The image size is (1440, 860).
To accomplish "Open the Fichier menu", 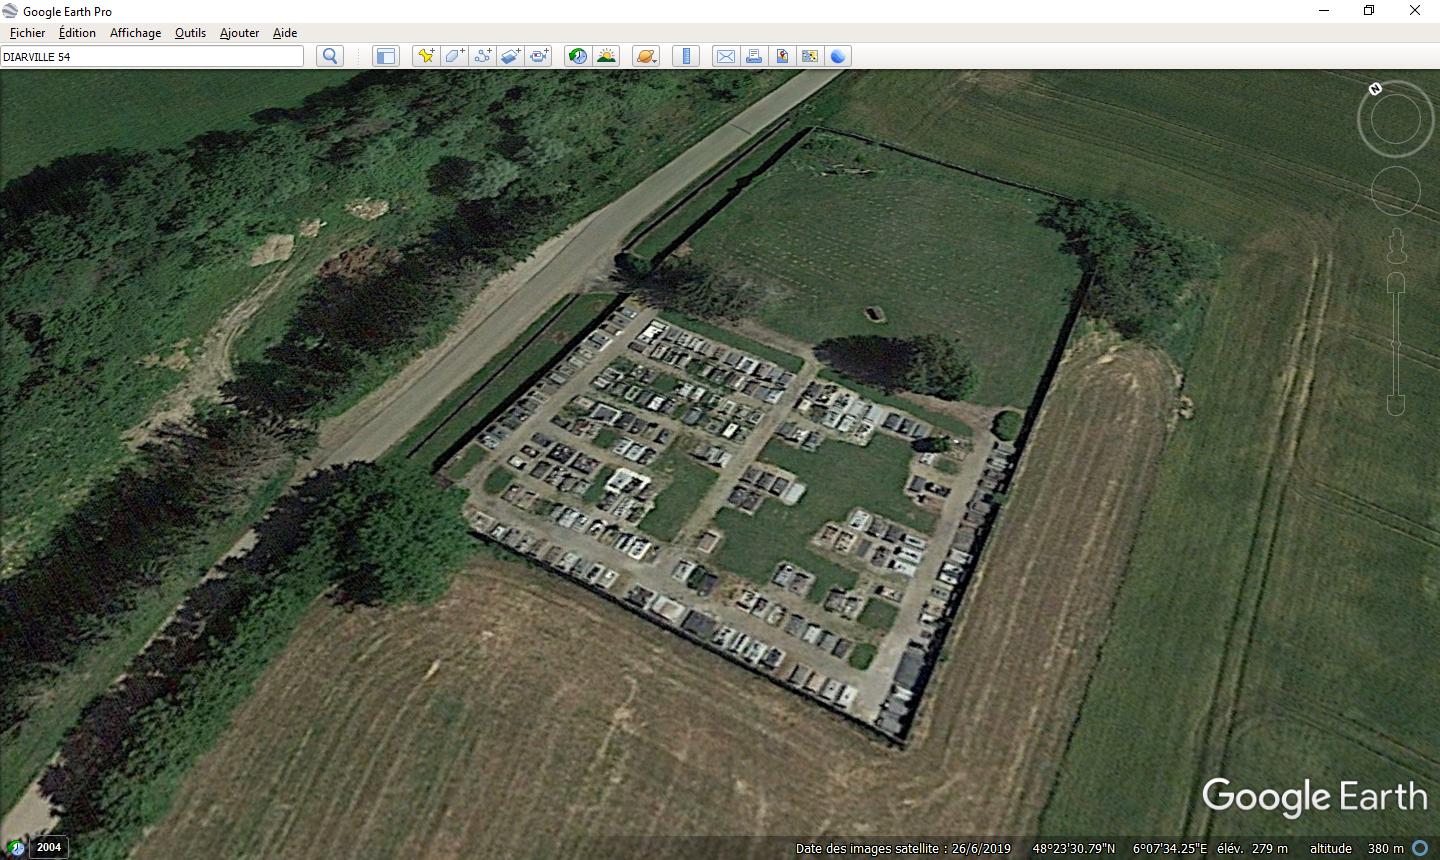I will tap(27, 33).
